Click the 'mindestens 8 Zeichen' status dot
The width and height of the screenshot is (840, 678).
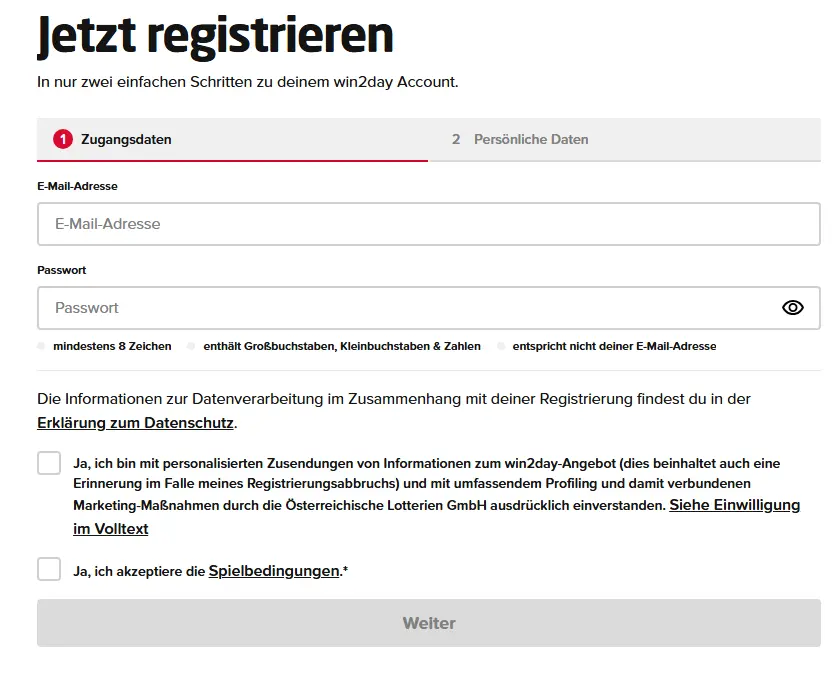[x=41, y=346]
